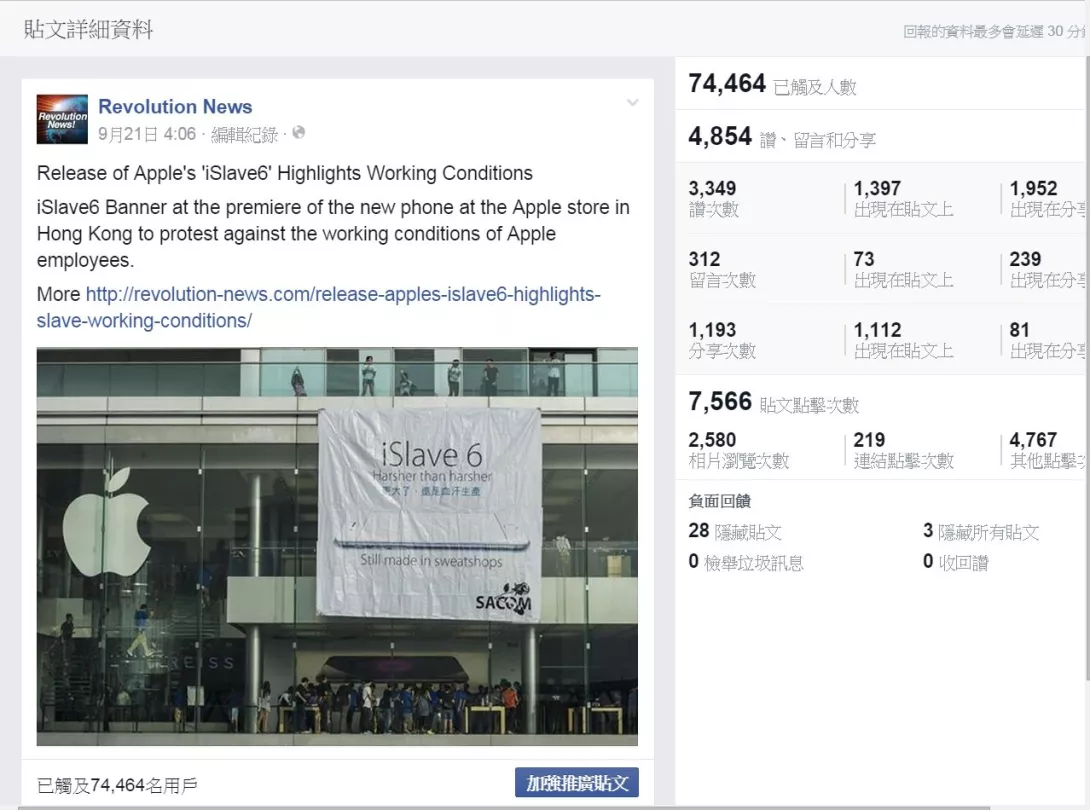
Task: Click the post headline about Apple's iSlave6
Action: [x=285, y=173]
